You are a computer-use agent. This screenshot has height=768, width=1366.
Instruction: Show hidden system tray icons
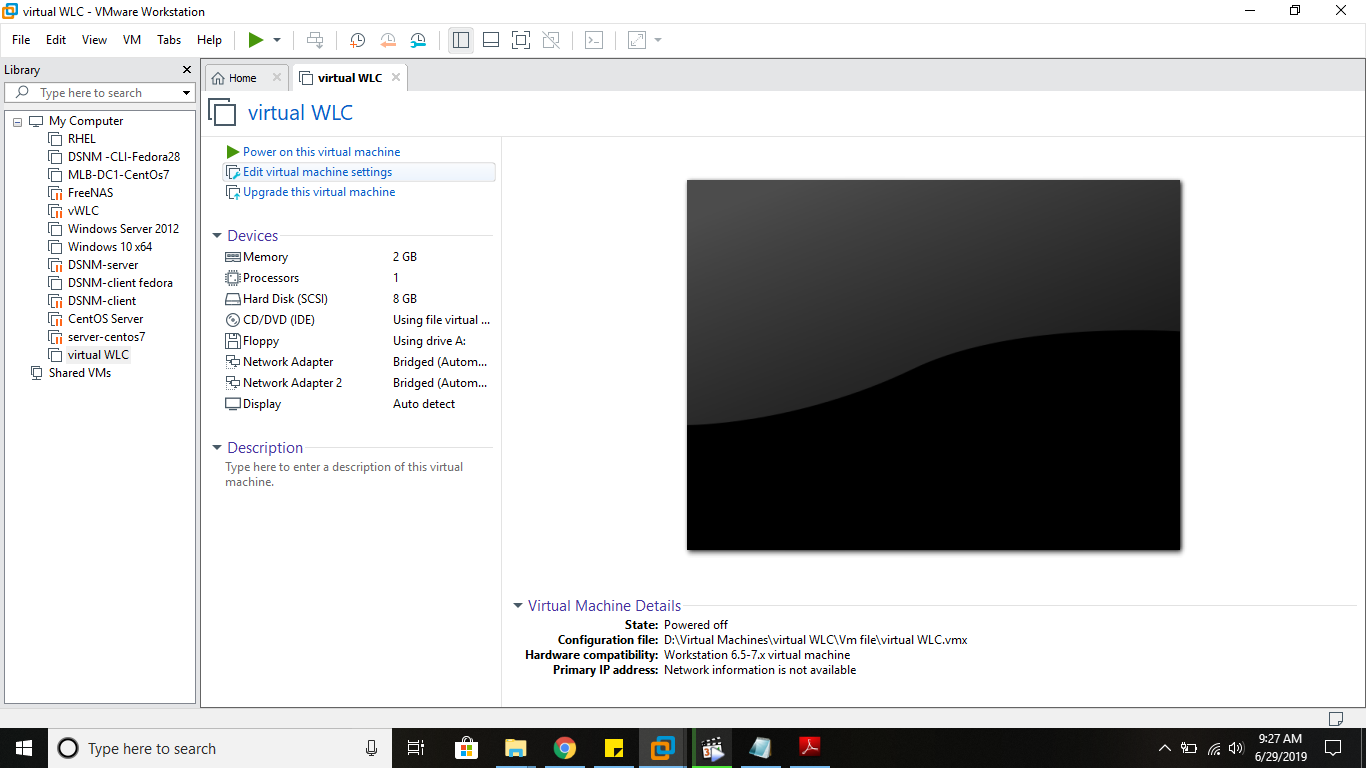pos(1164,748)
